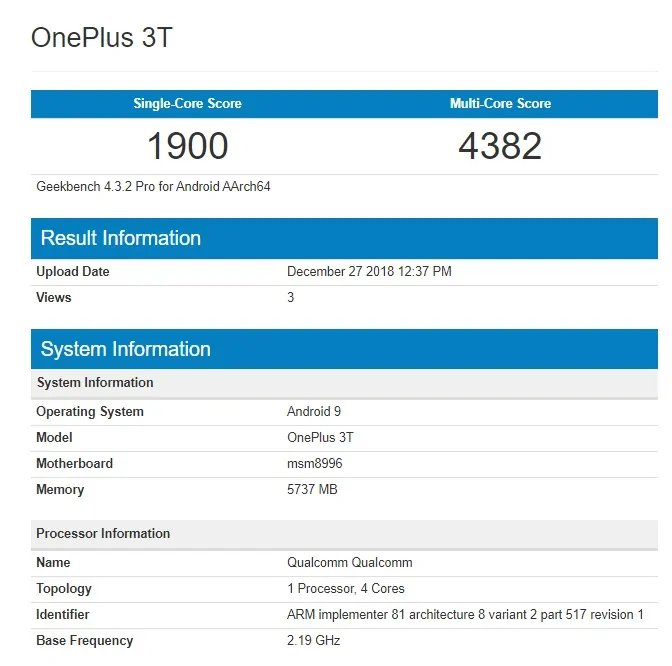Click the December 27 2018 upload timestamp
The width and height of the screenshot is (672, 666).
tap(369, 272)
